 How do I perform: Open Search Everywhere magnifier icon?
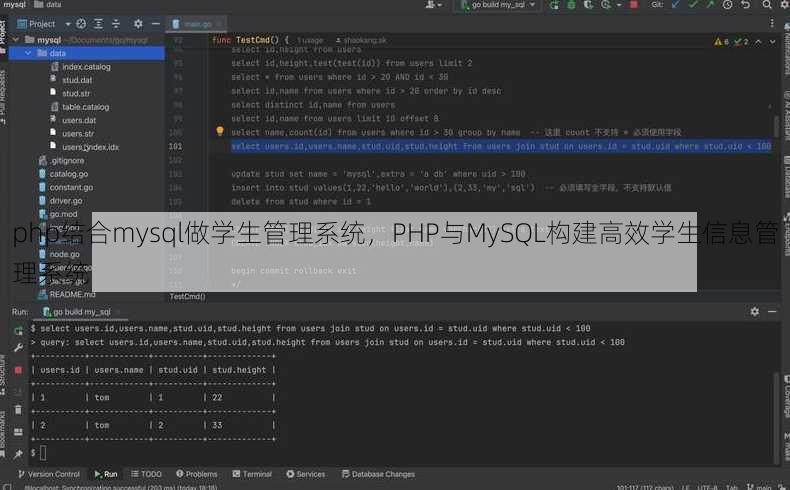click(767, 5)
